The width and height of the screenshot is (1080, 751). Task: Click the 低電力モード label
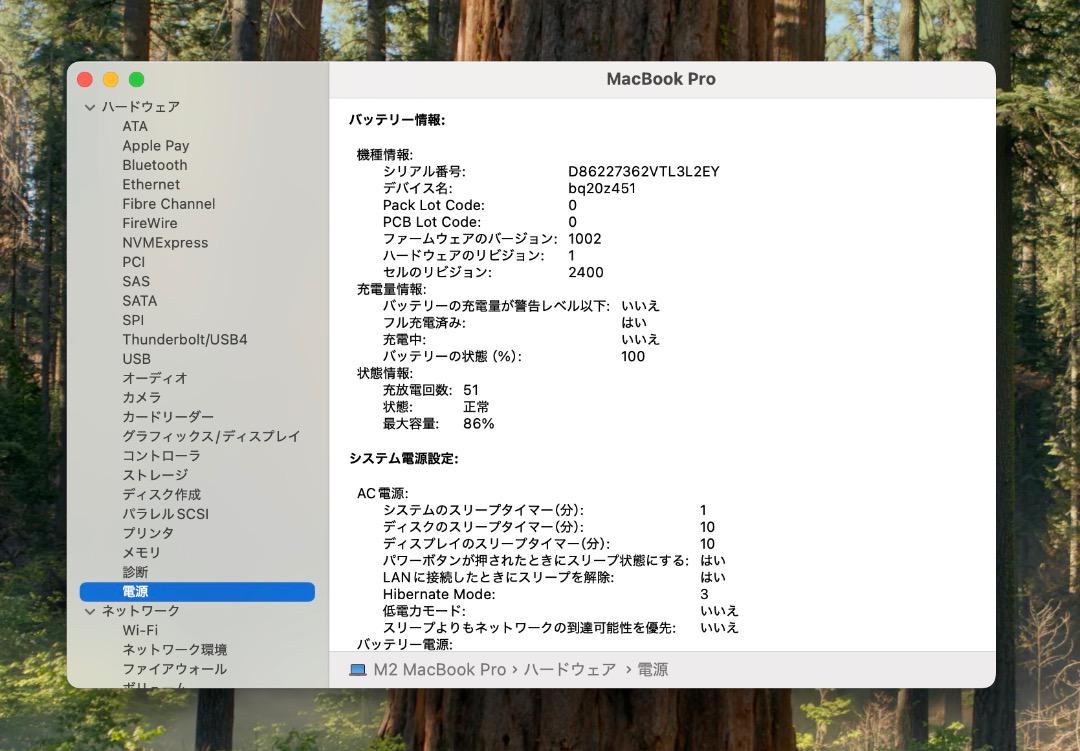point(424,610)
